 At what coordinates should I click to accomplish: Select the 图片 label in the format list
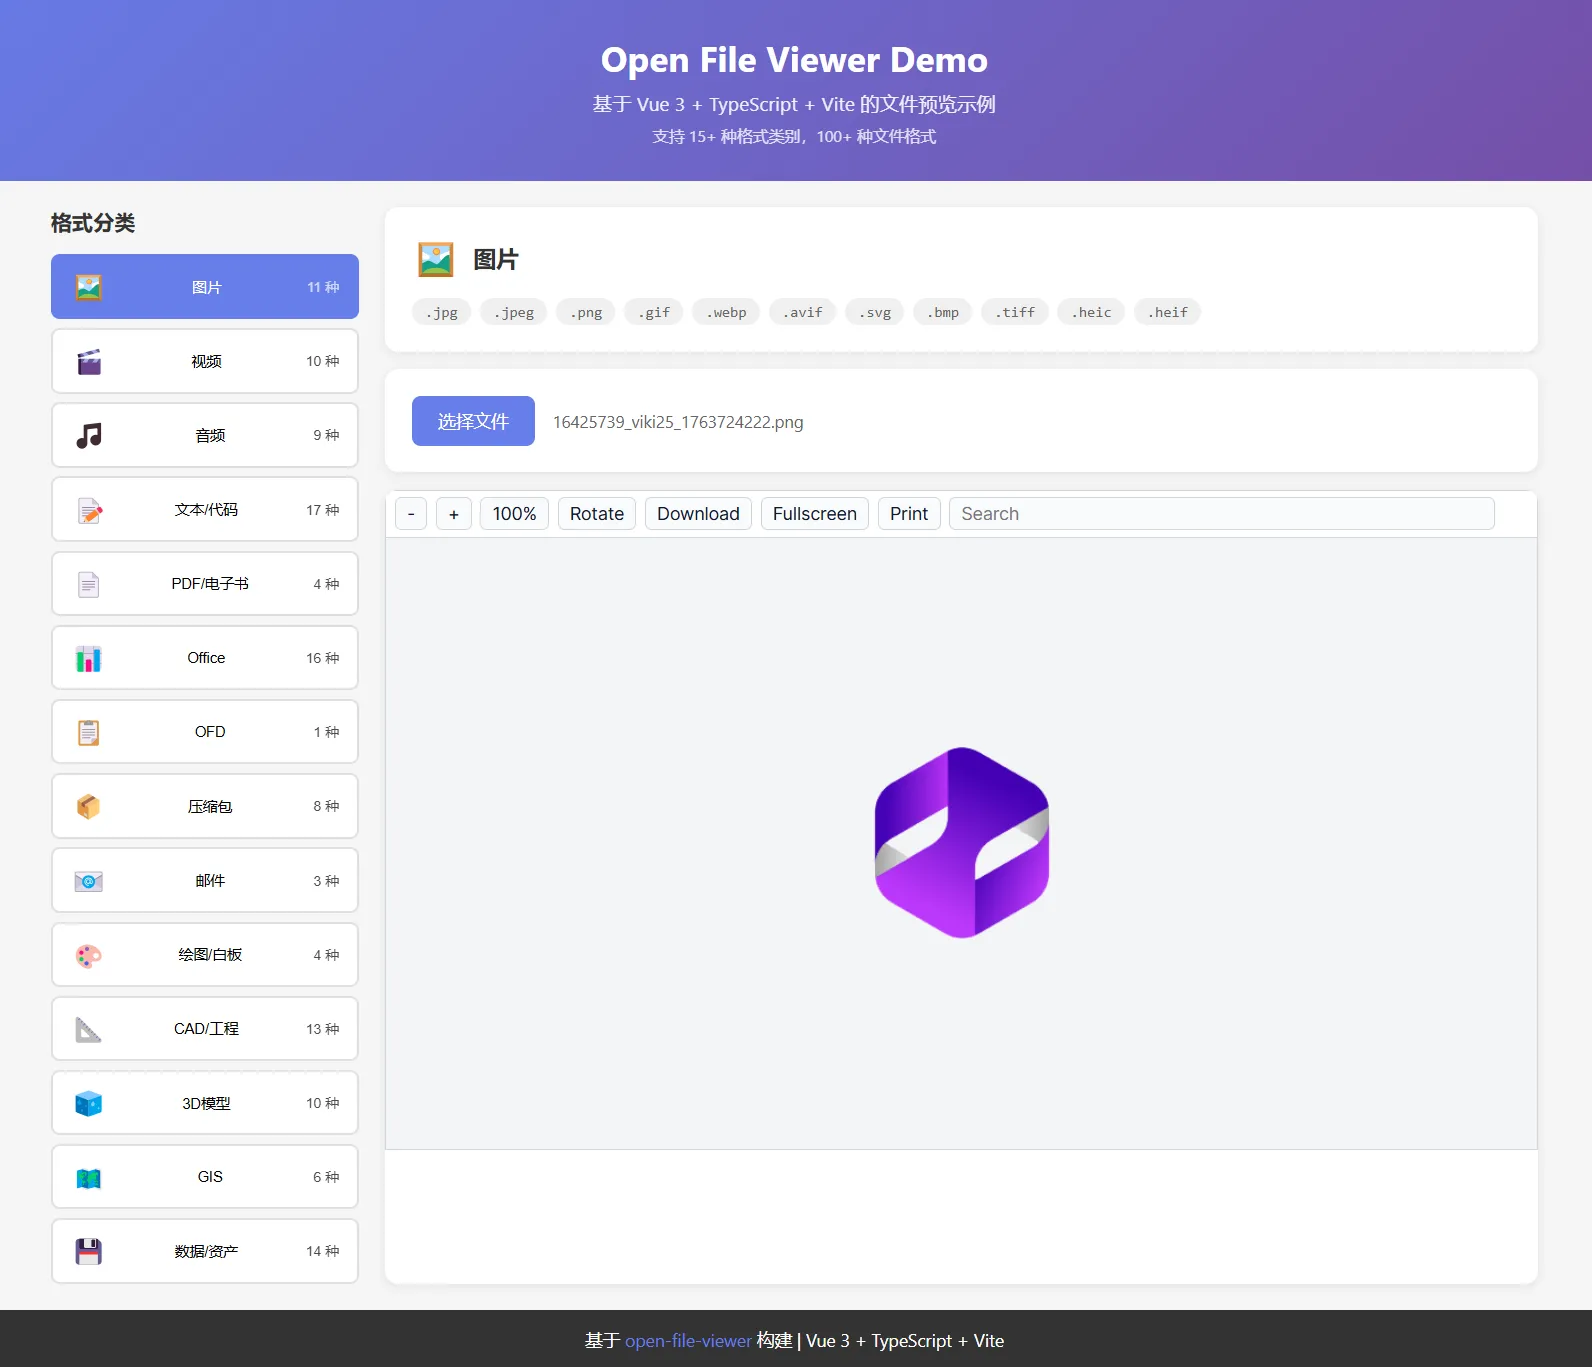(207, 287)
